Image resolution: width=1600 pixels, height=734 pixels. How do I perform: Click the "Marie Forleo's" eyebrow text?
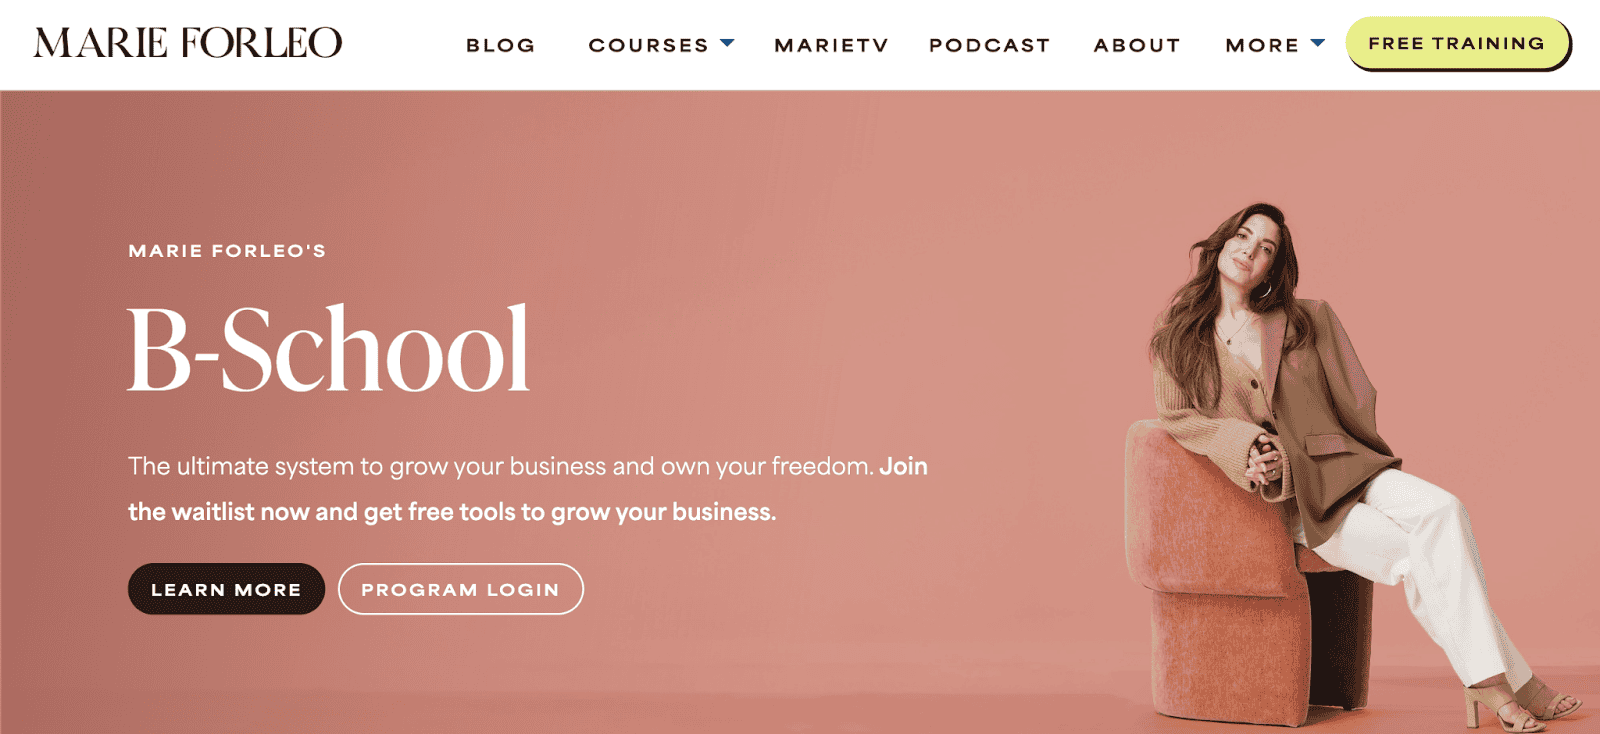coord(227,251)
